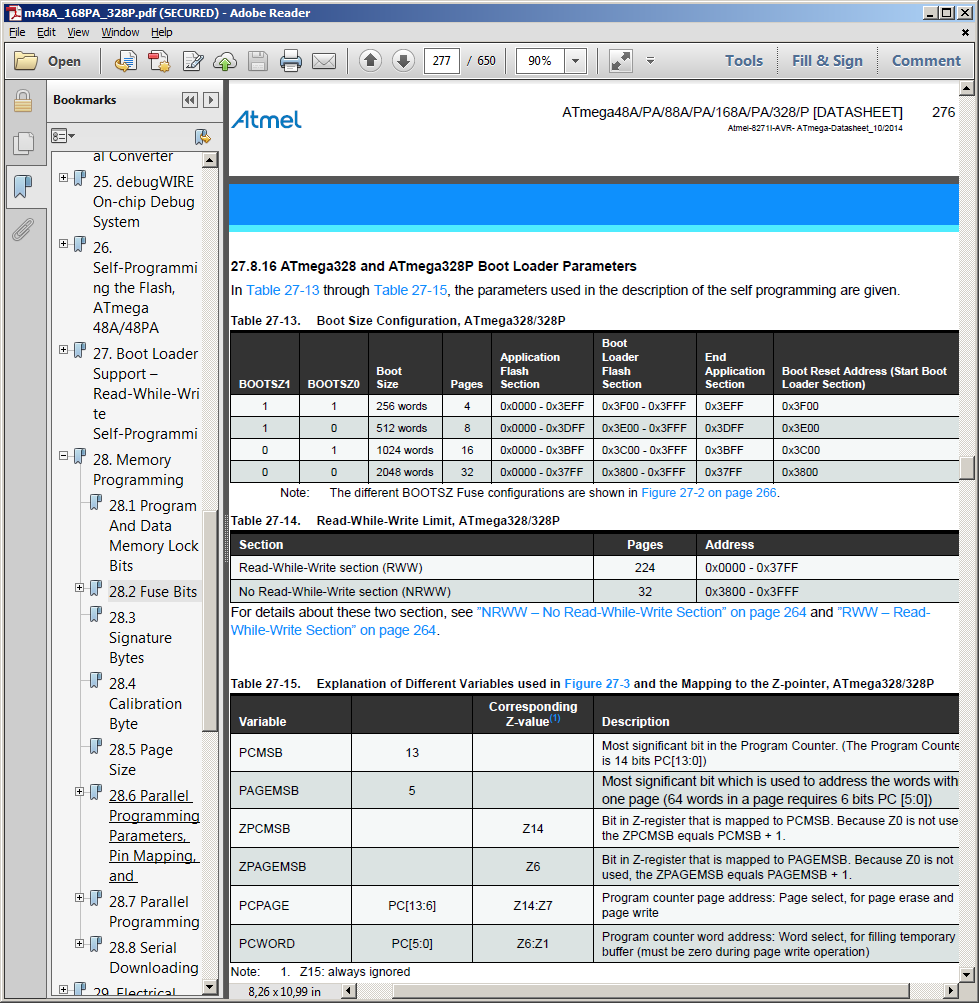Collapse the 28. Memory Programming bookmark

[64, 456]
